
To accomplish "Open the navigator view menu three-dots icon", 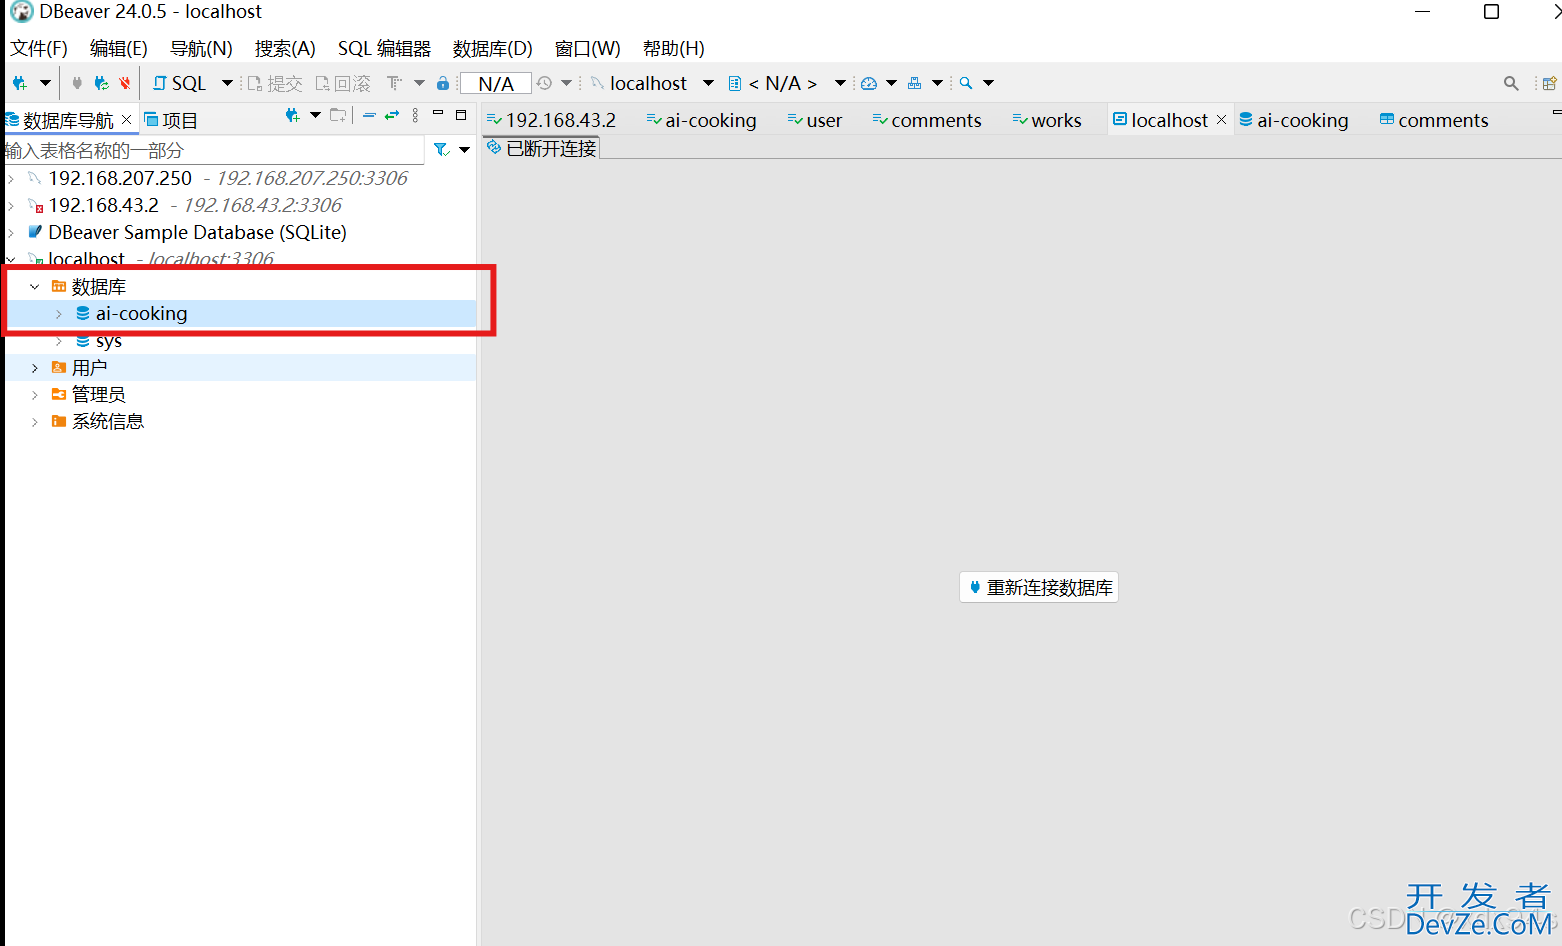I will pyautogui.click(x=415, y=115).
